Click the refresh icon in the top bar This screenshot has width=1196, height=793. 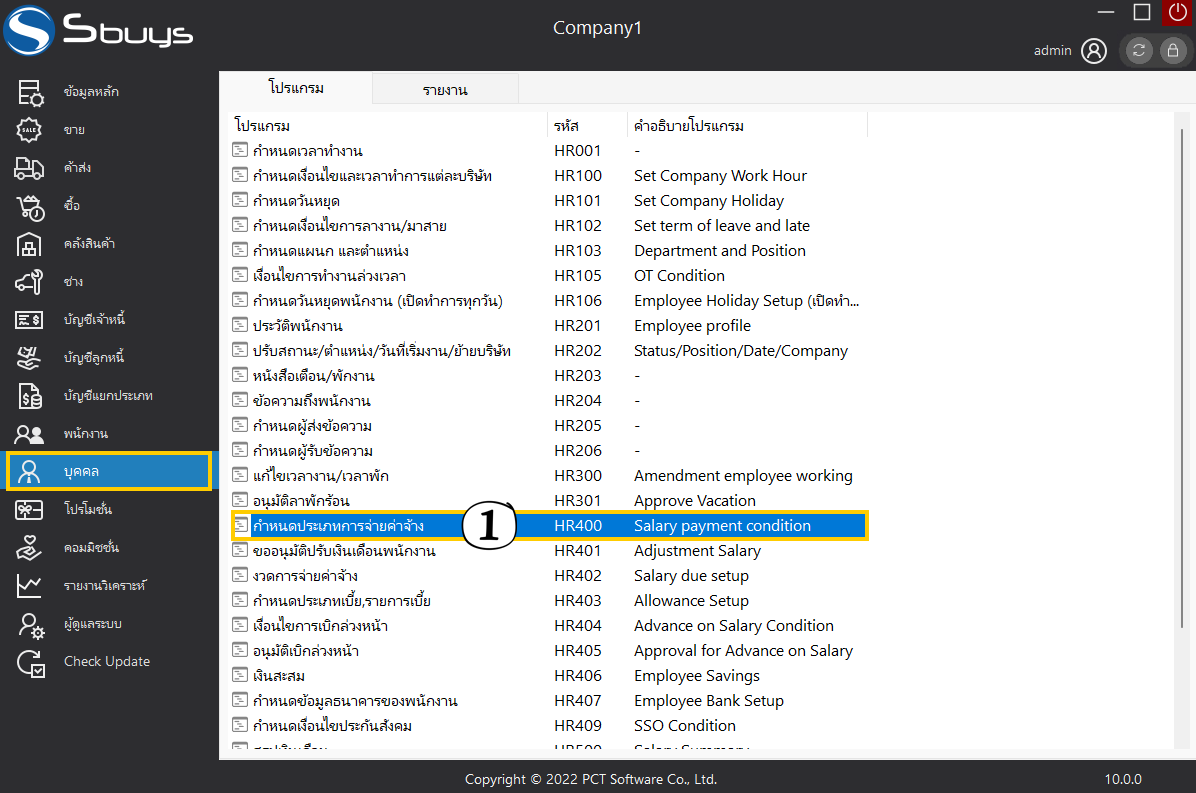click(x=1138, y=50)
